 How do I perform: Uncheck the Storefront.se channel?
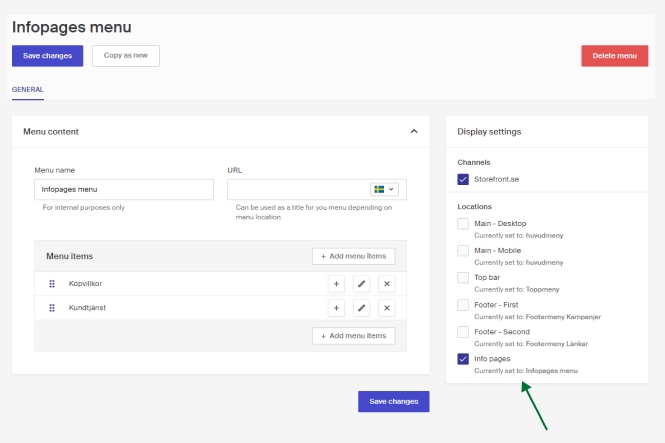point(463,180)
